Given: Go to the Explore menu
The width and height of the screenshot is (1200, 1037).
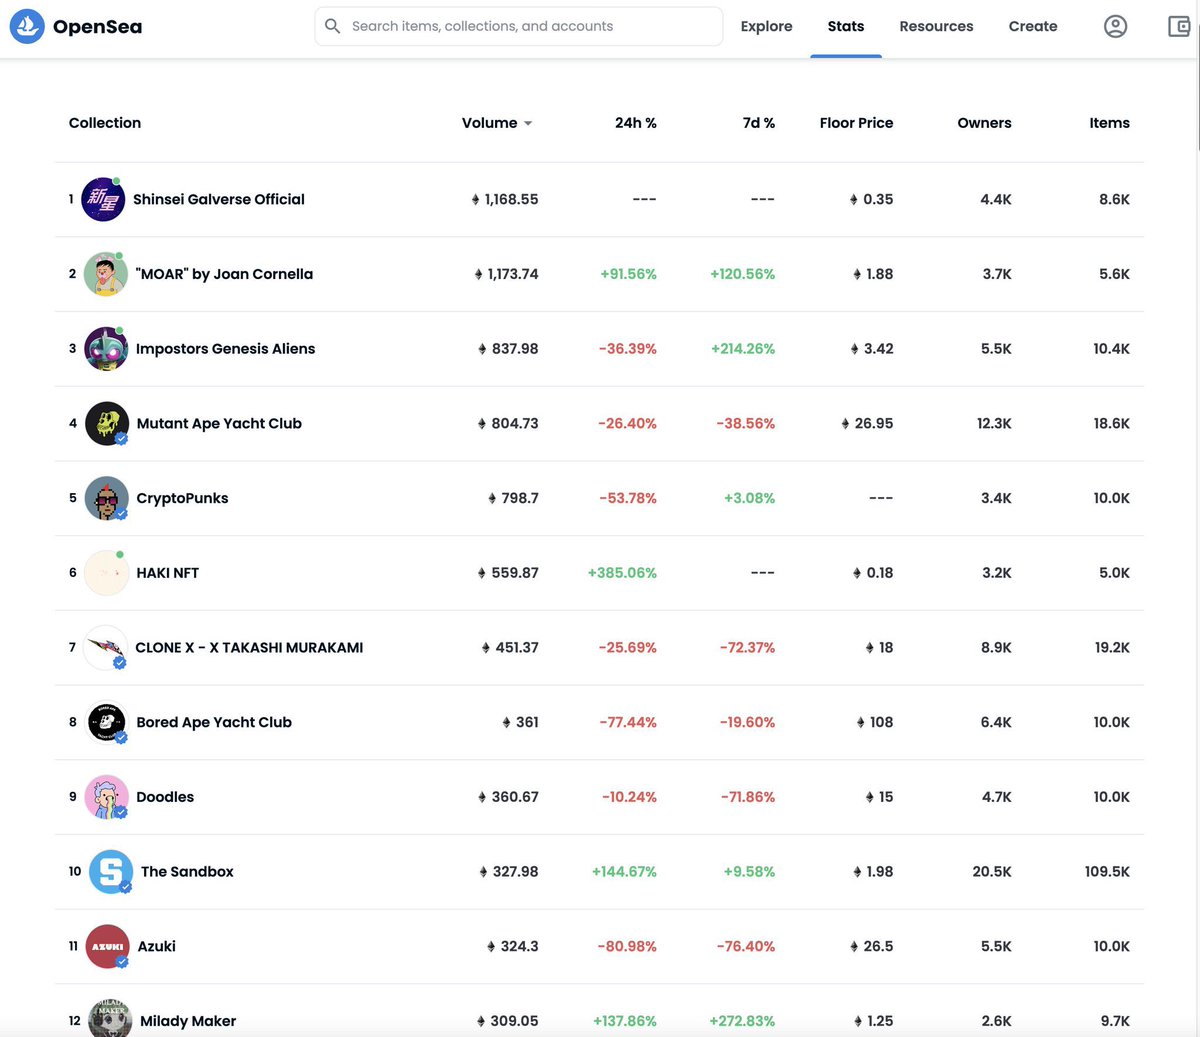Looking at the screenshot, I should 766,26.
